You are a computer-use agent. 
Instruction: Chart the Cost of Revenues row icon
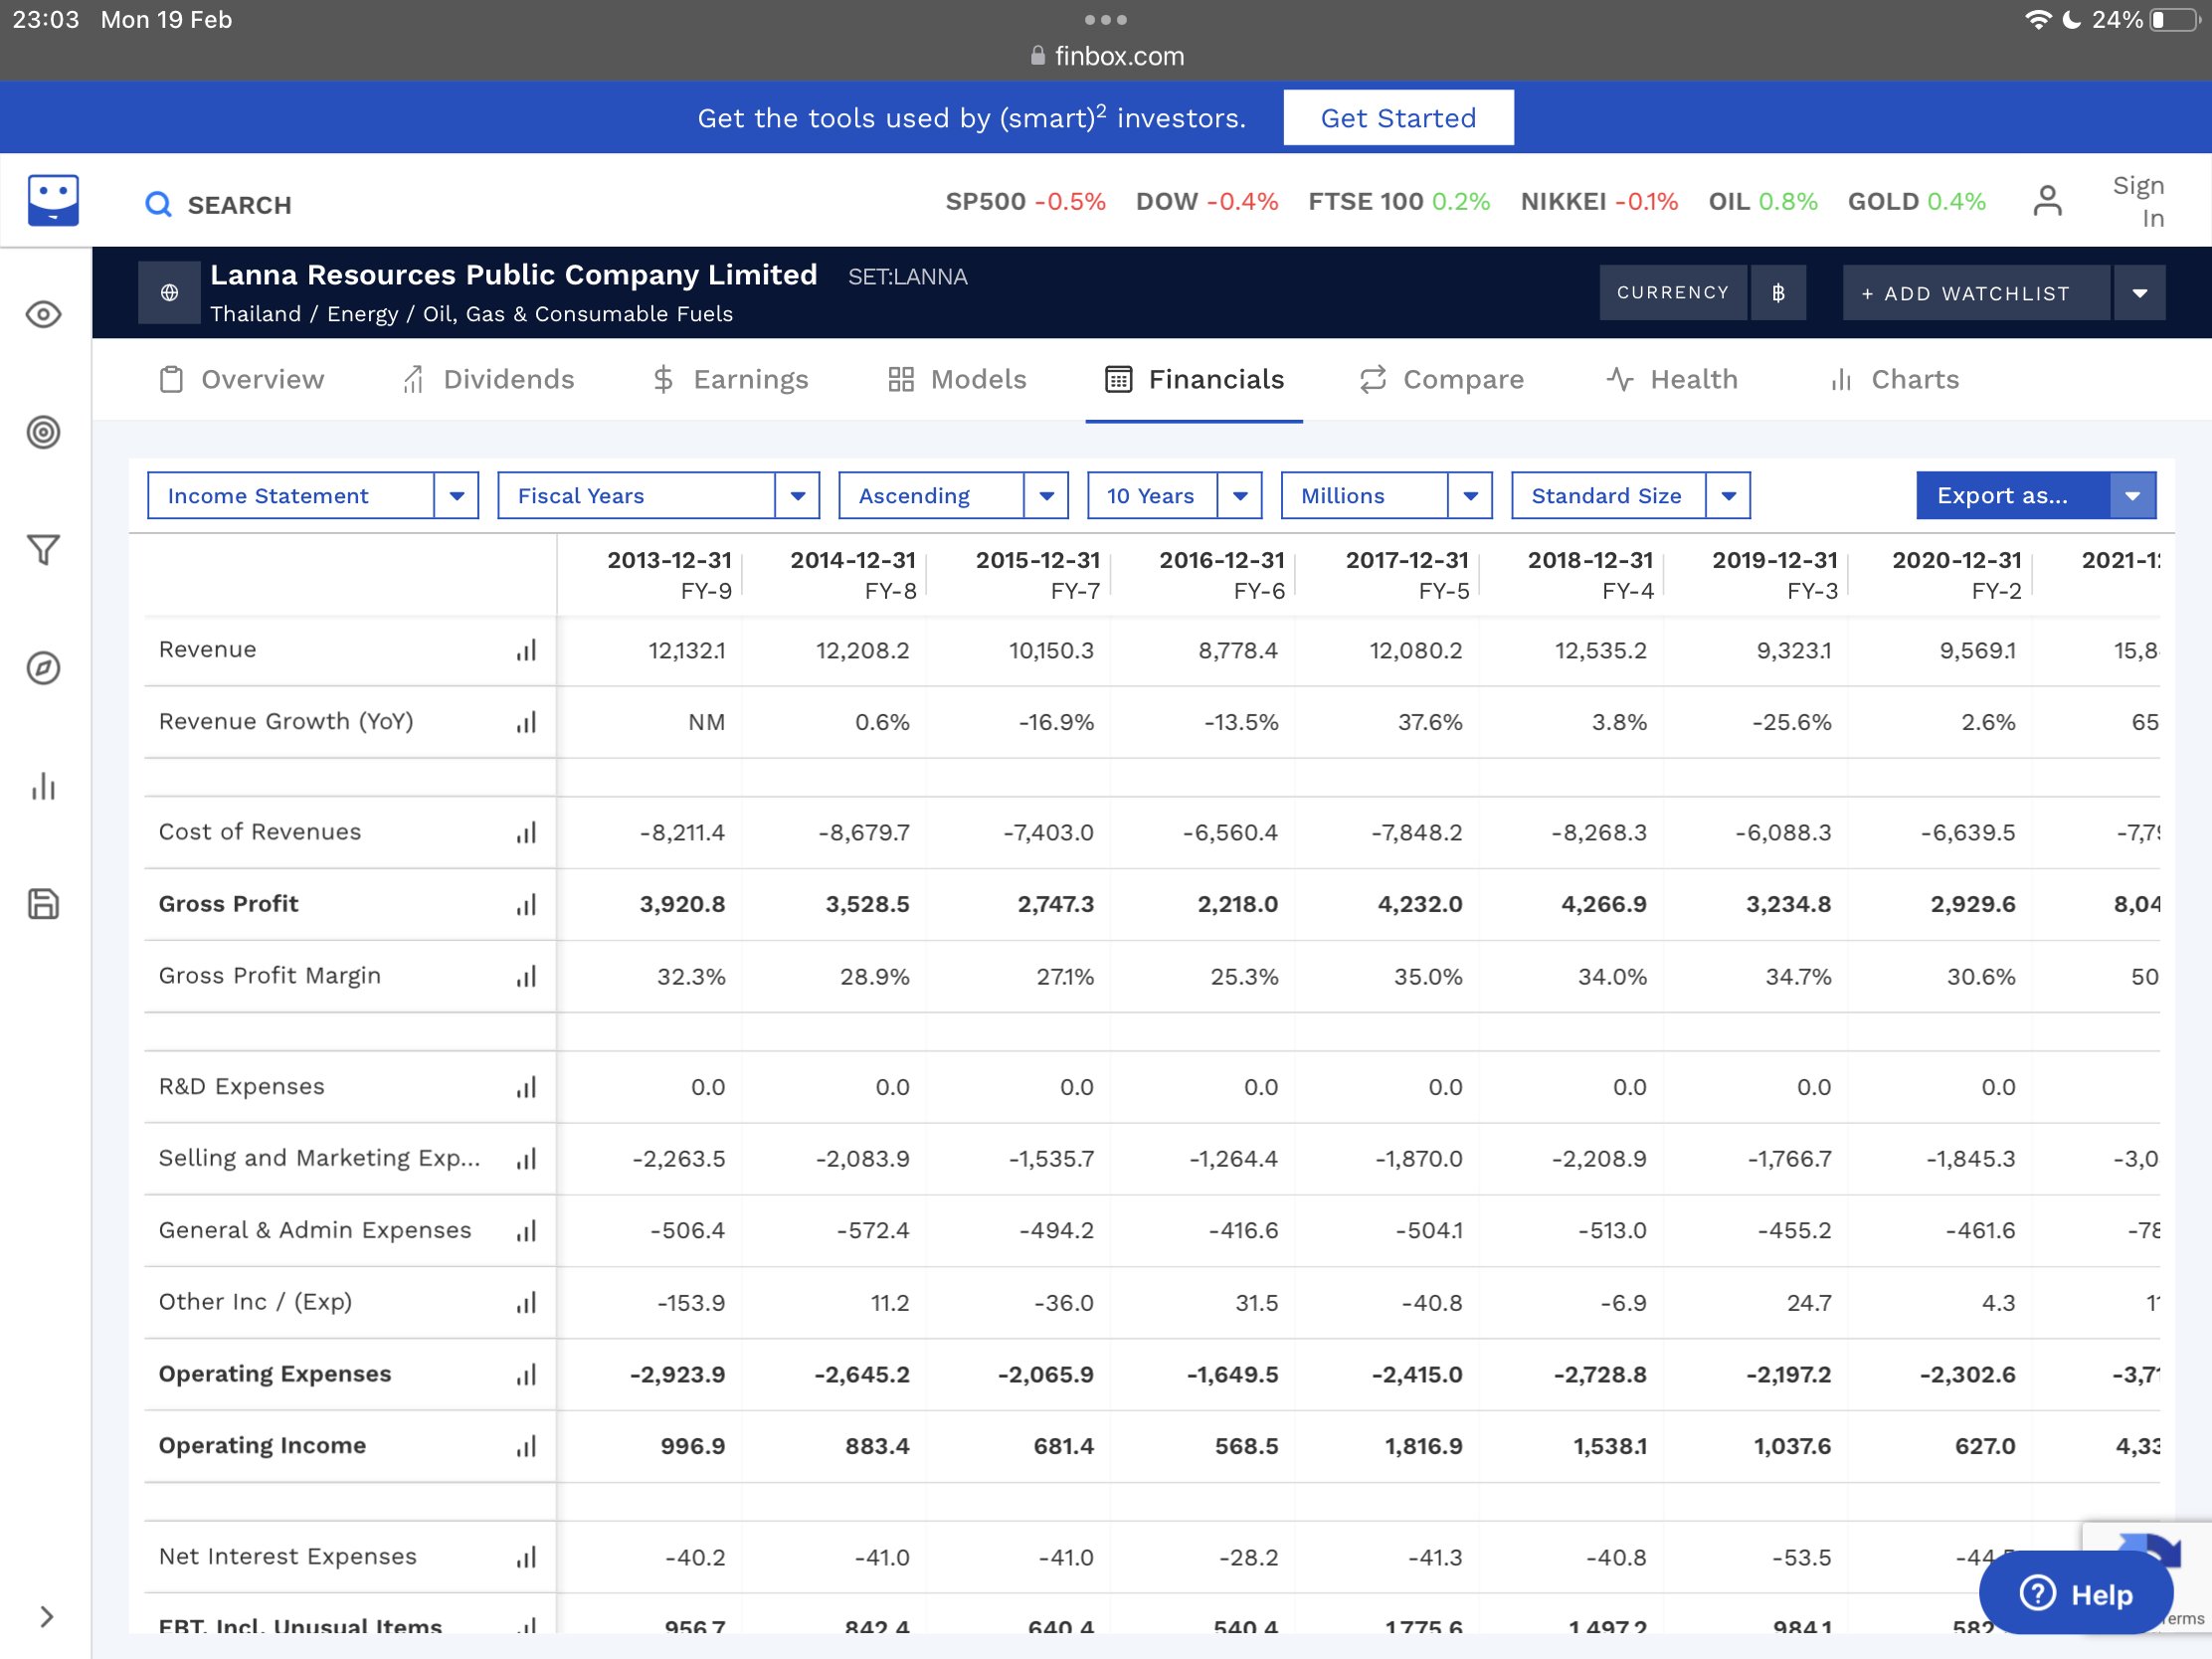(x=527, y=832)
